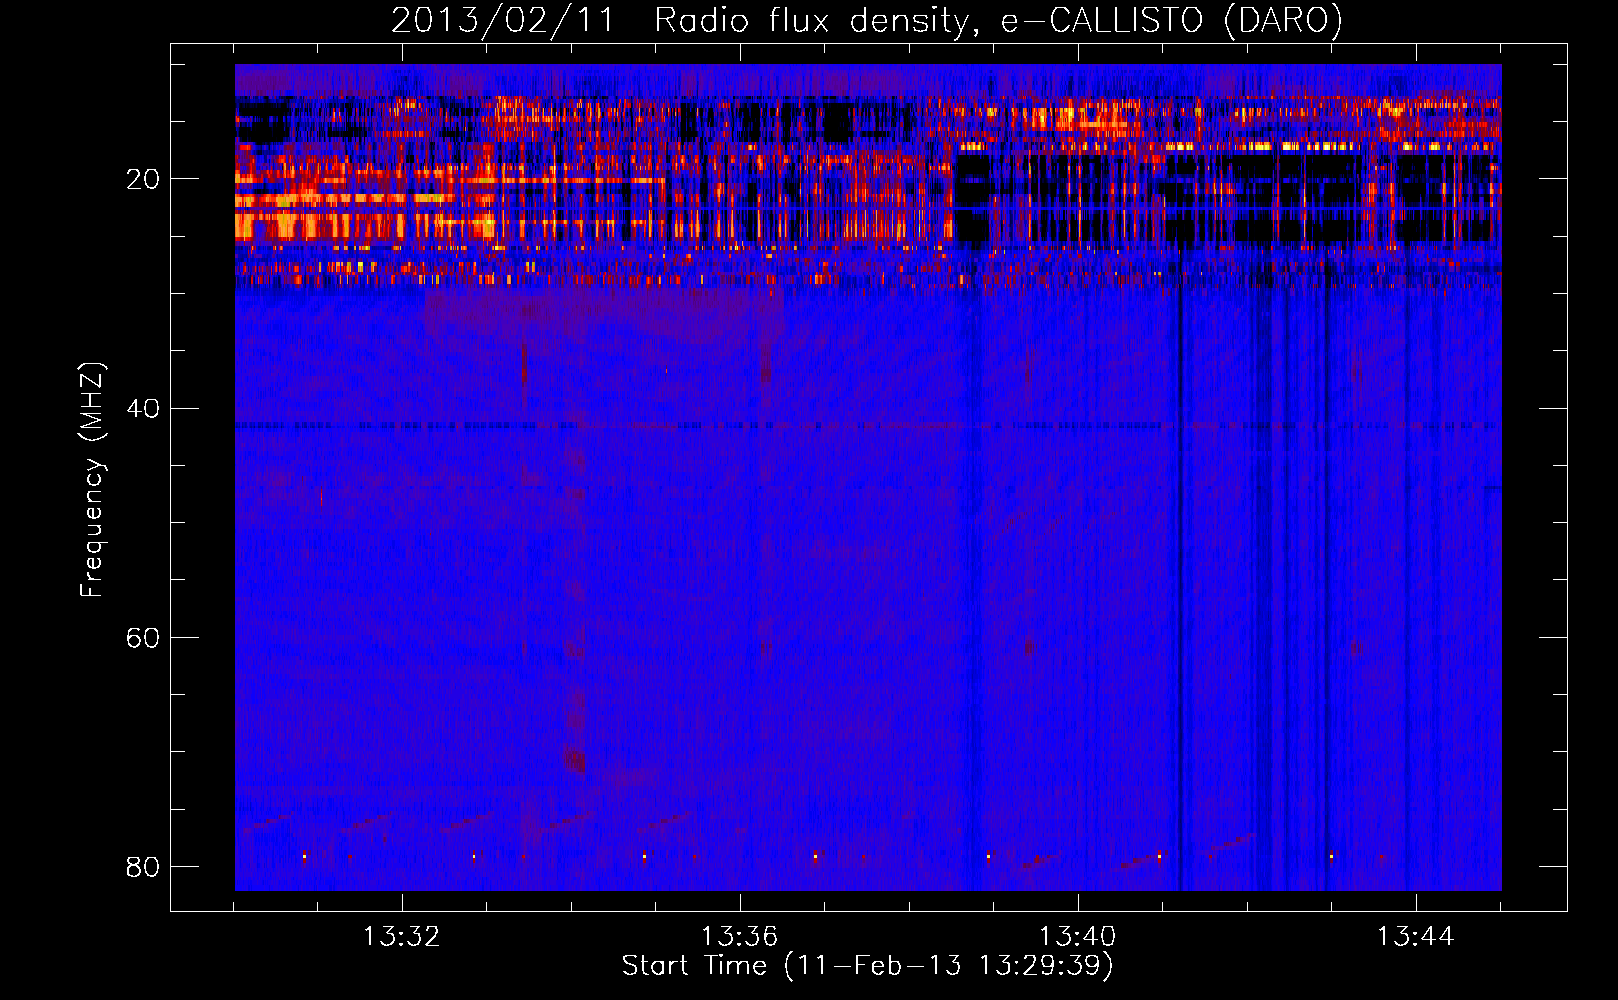Viewport: 1618px width, 1000px height.
Task: Click the 'Frequency (MHZ)' y-axis label
Action: [92, 481]
